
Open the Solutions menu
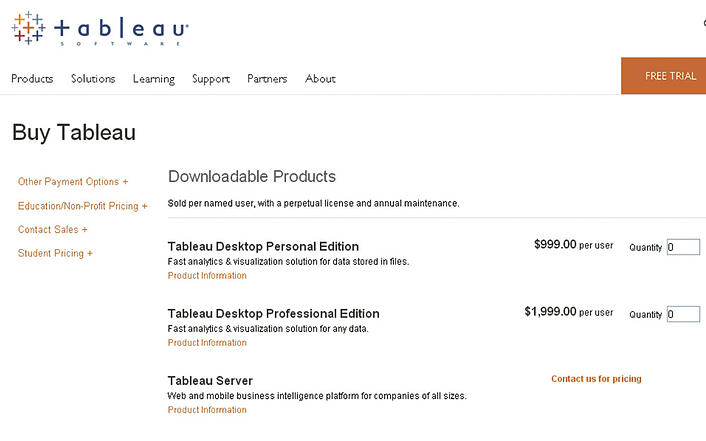[x=93, y=79]
